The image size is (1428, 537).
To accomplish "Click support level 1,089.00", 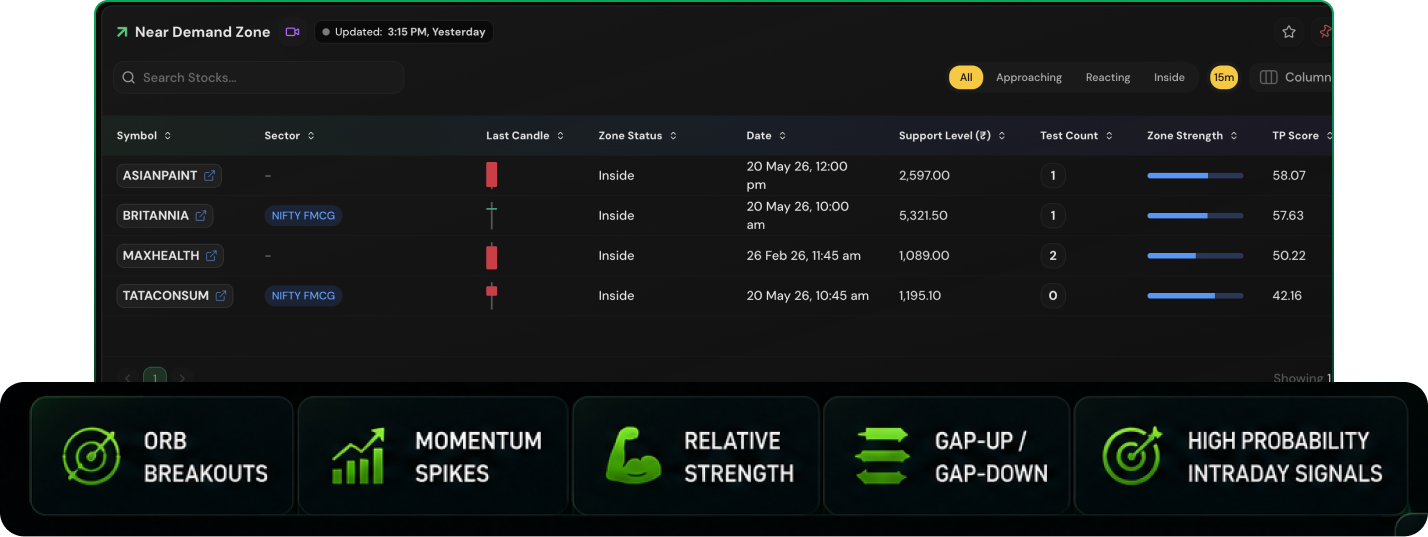I will 924,256.
